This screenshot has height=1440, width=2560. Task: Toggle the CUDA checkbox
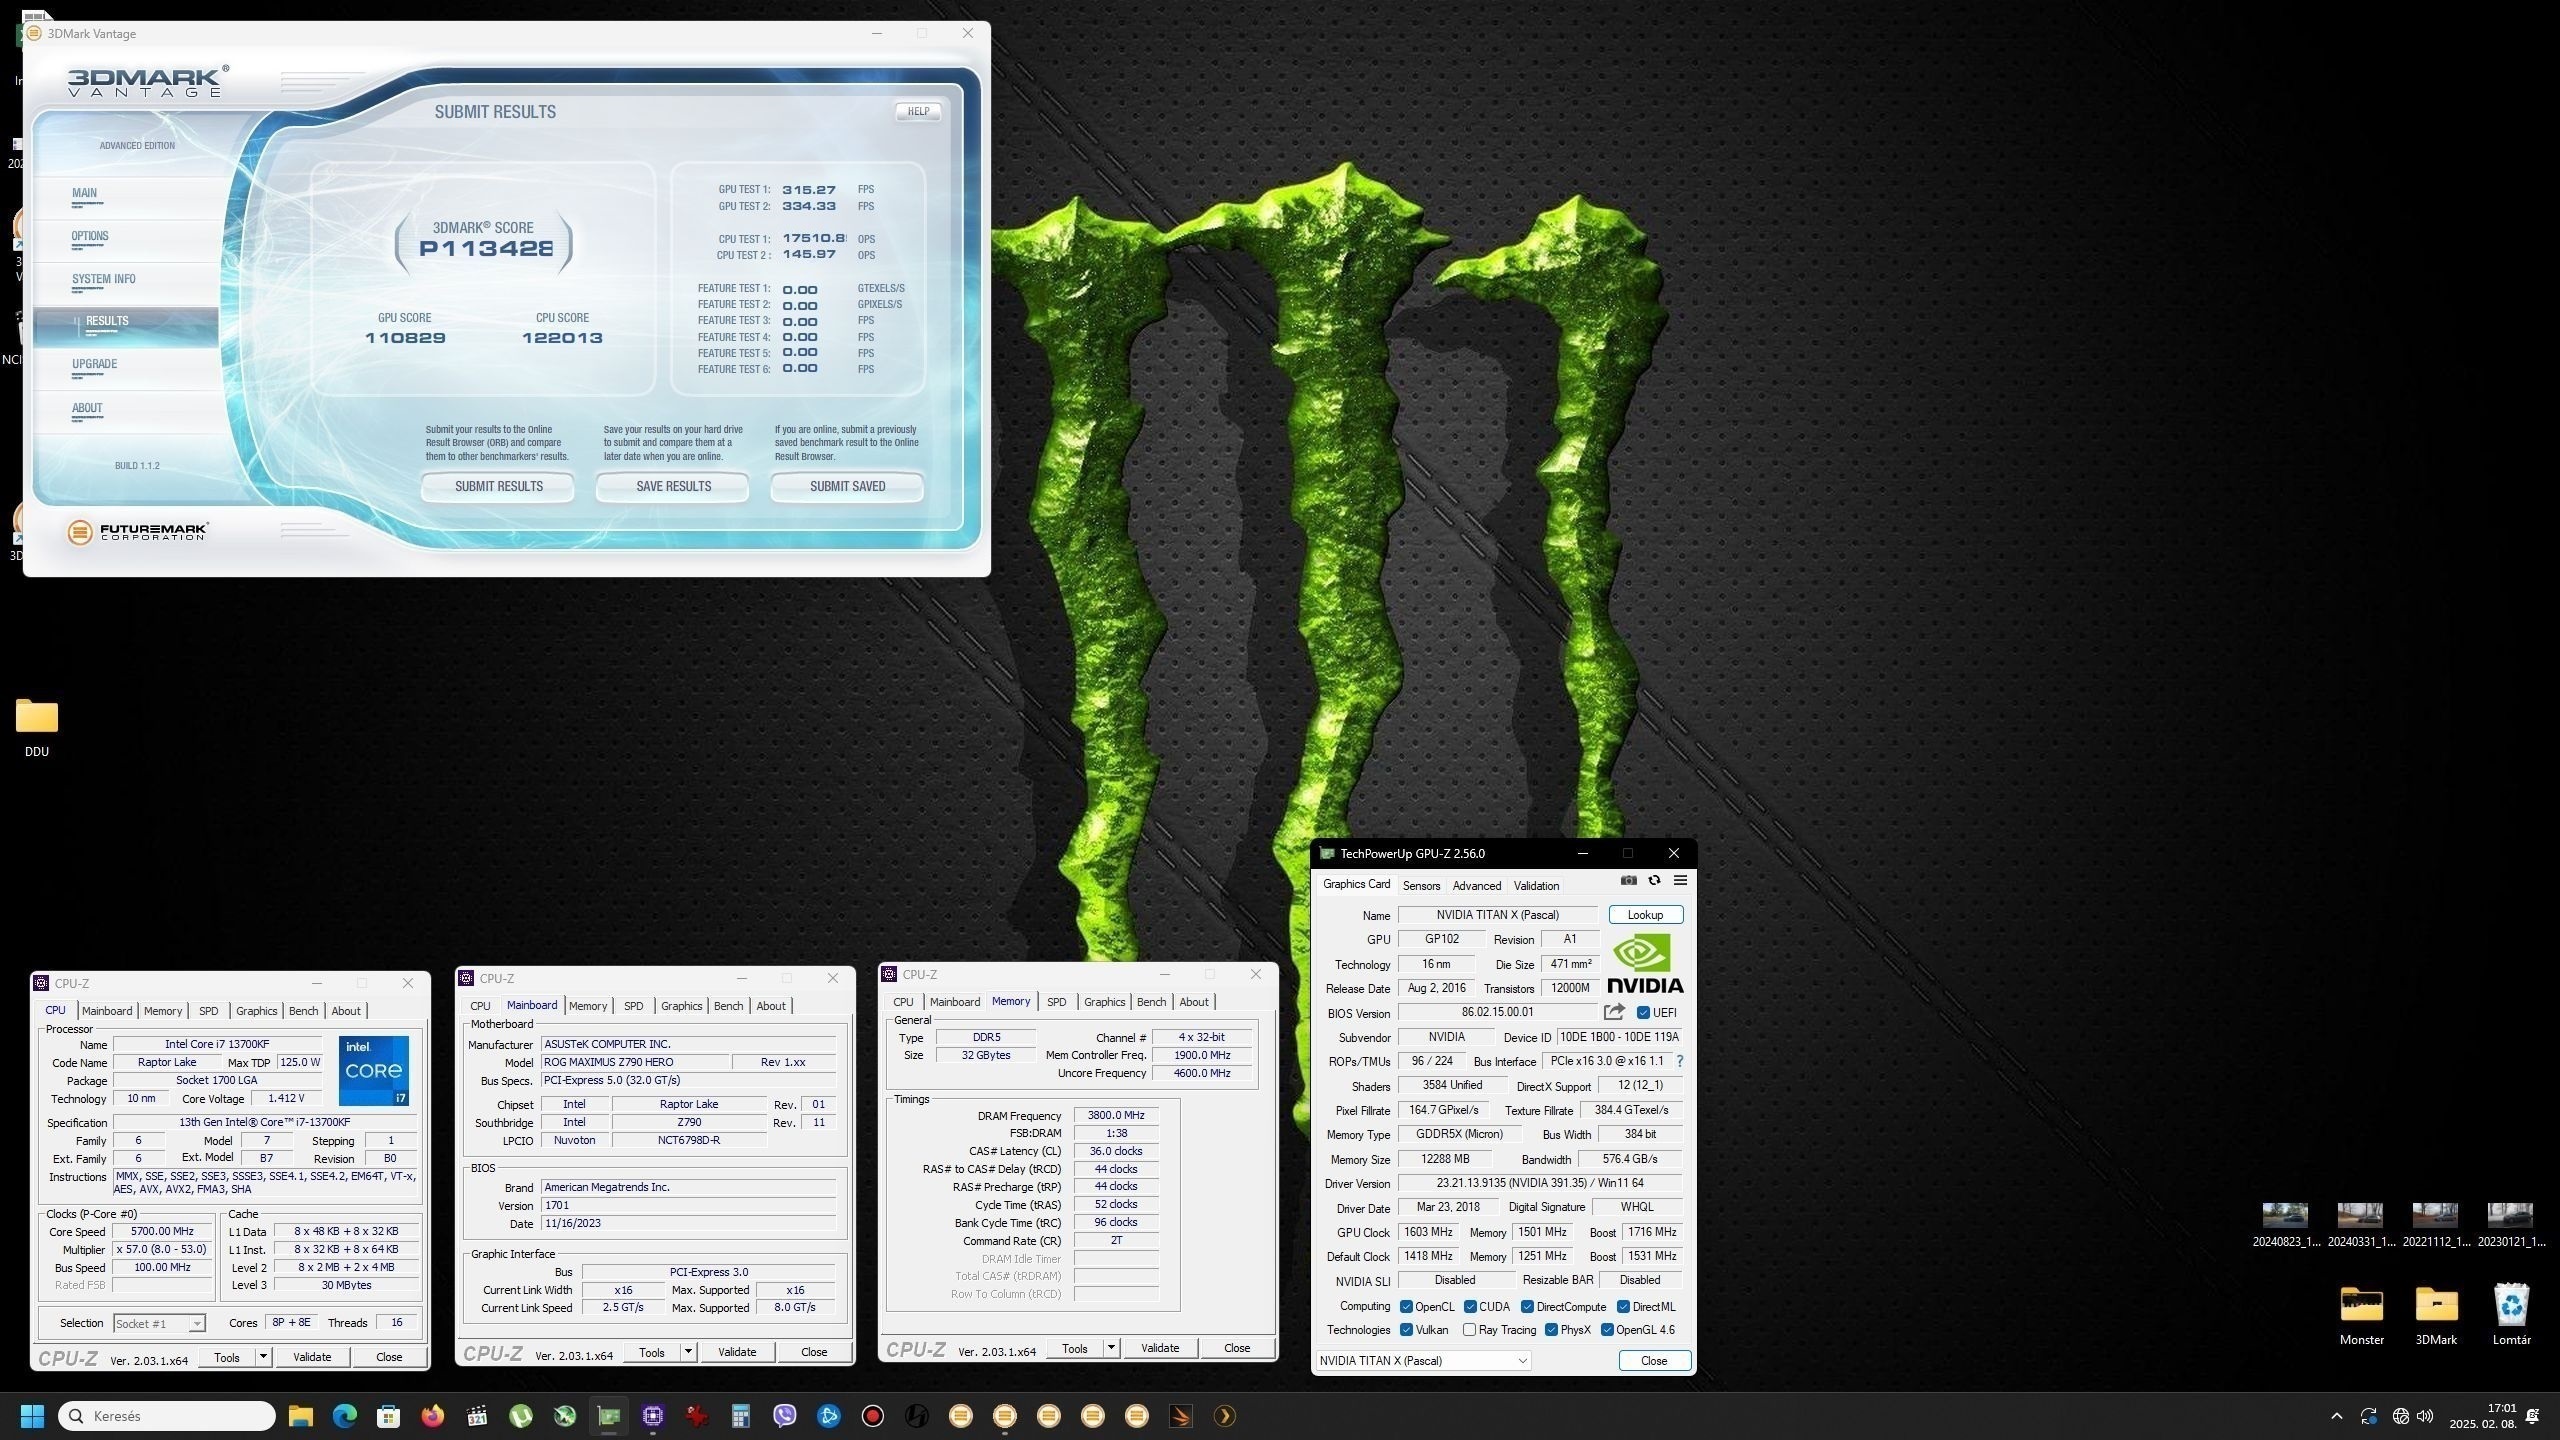pyautogui.click(x=1470, y=1307)
